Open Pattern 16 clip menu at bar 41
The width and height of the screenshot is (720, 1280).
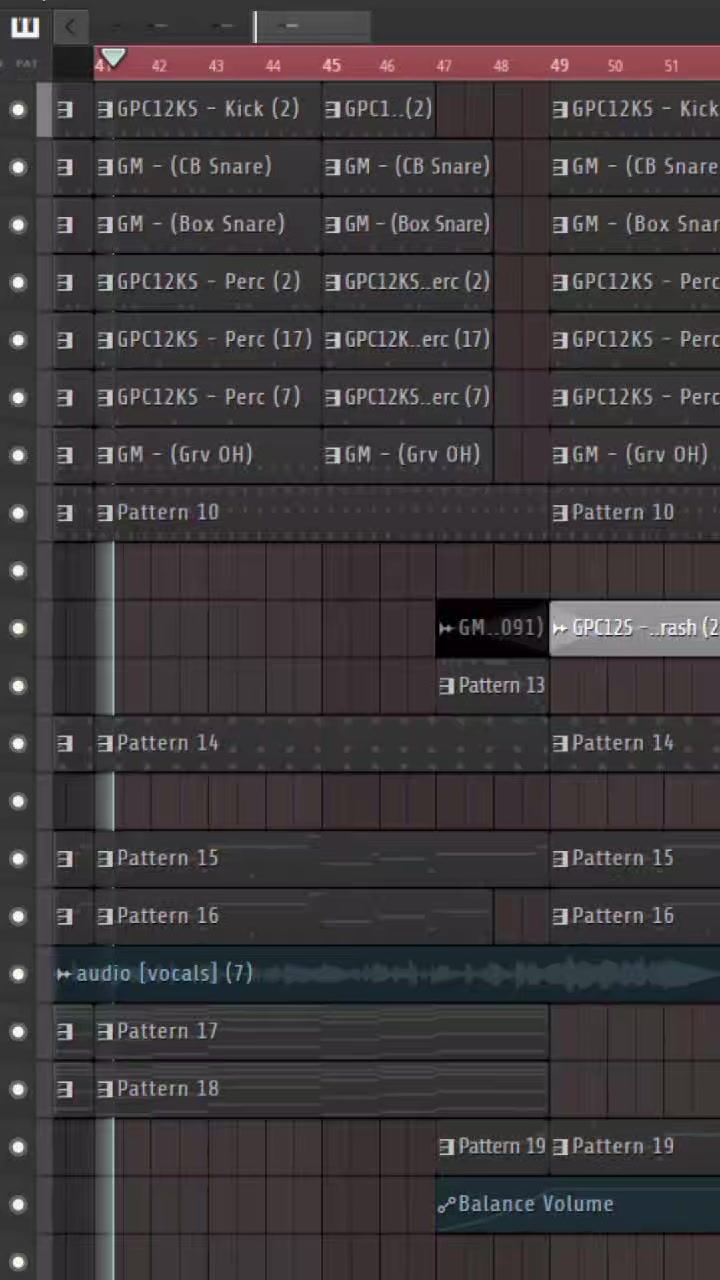tap(105, 916)
